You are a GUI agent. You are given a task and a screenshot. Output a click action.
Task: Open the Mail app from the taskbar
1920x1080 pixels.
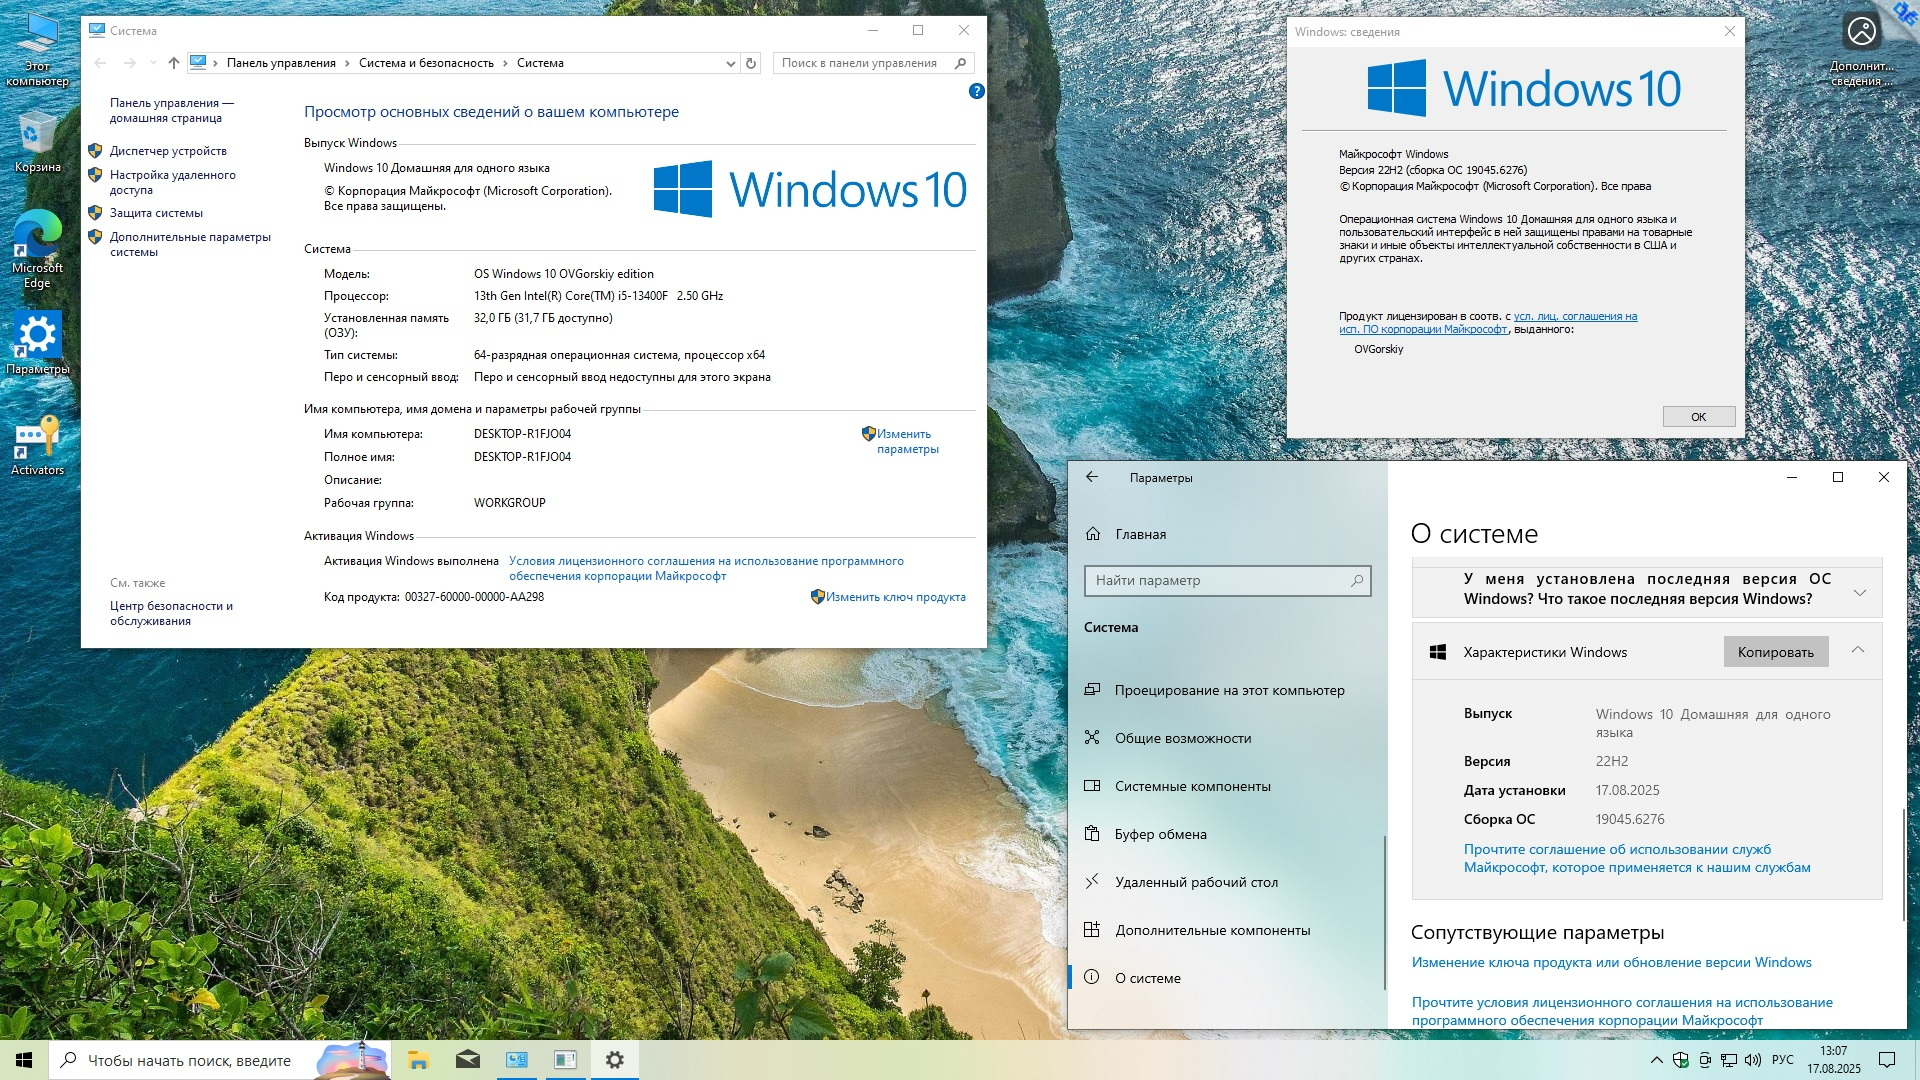click(467, 1060)
